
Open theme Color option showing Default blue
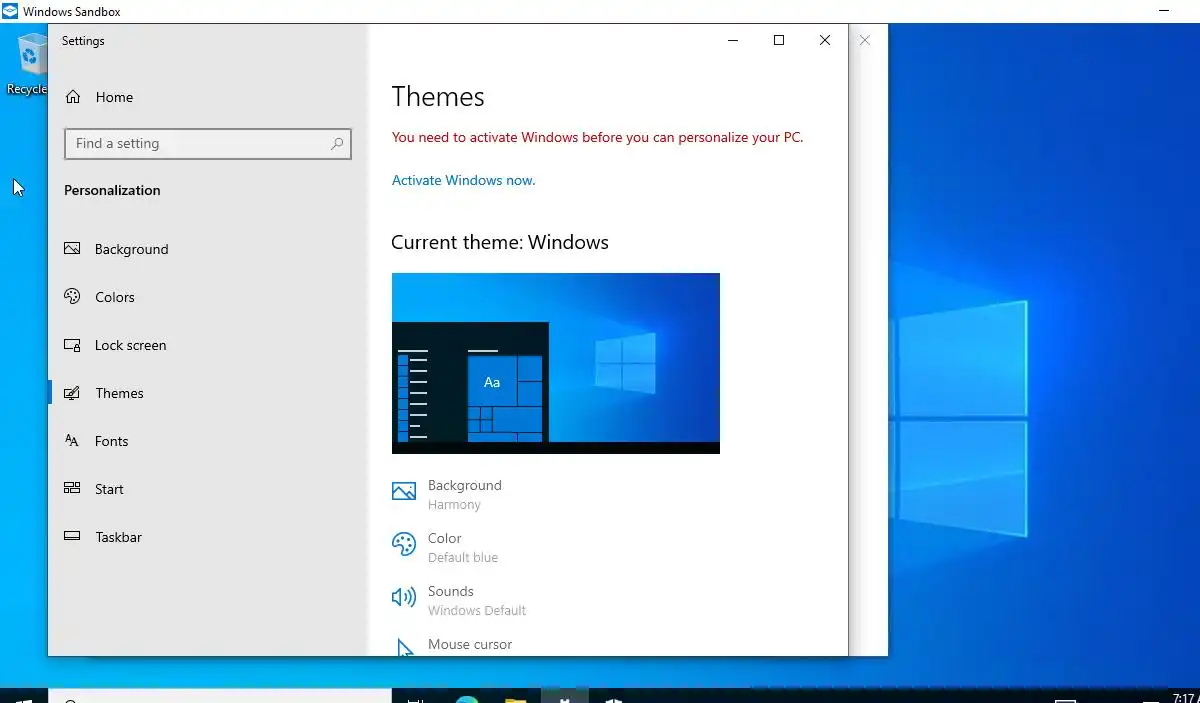tap(445, 547)
